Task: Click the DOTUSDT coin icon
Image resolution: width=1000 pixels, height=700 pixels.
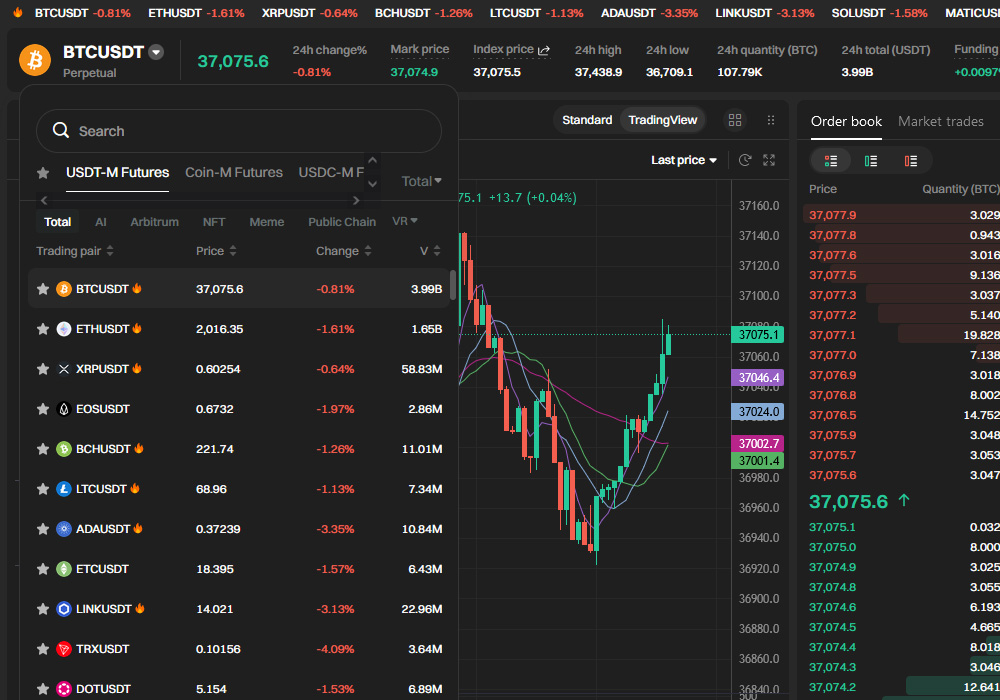Action: coord(64,689)
